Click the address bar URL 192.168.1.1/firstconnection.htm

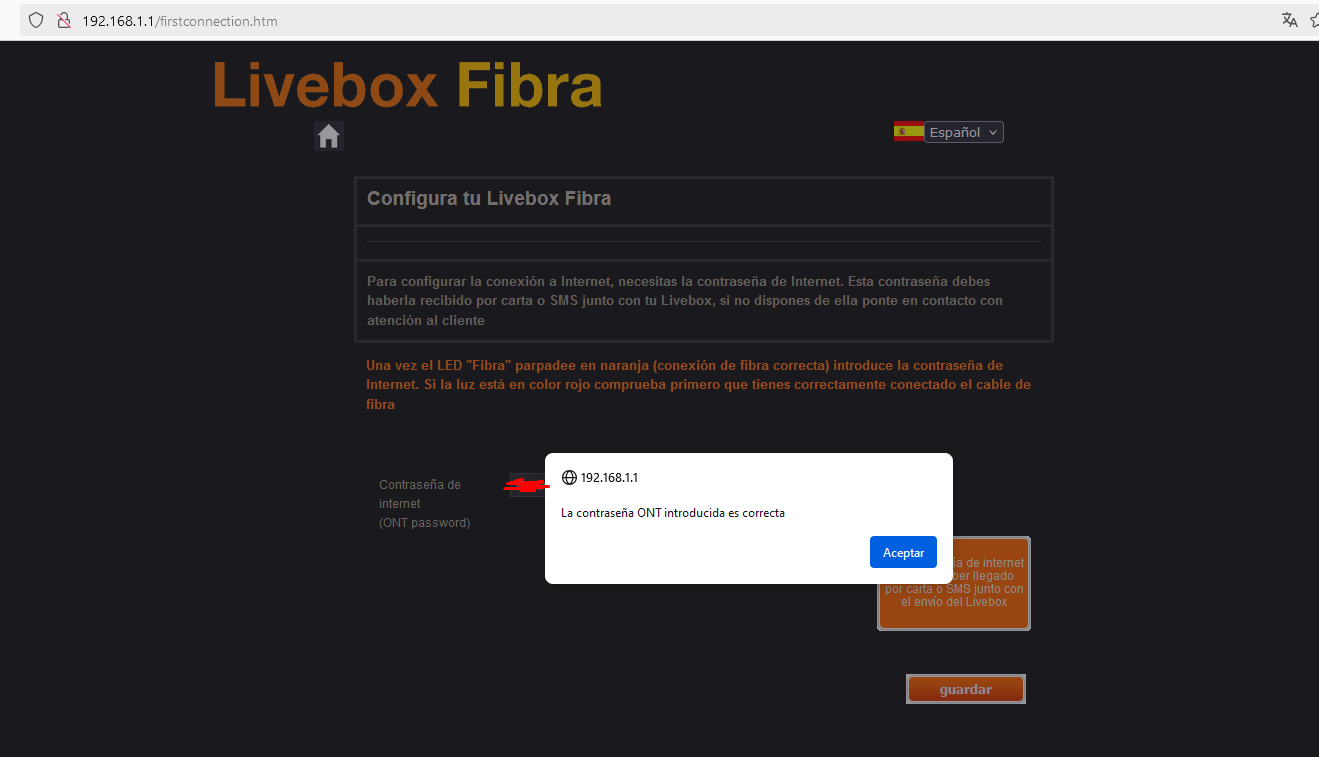(x=180, y=20)
